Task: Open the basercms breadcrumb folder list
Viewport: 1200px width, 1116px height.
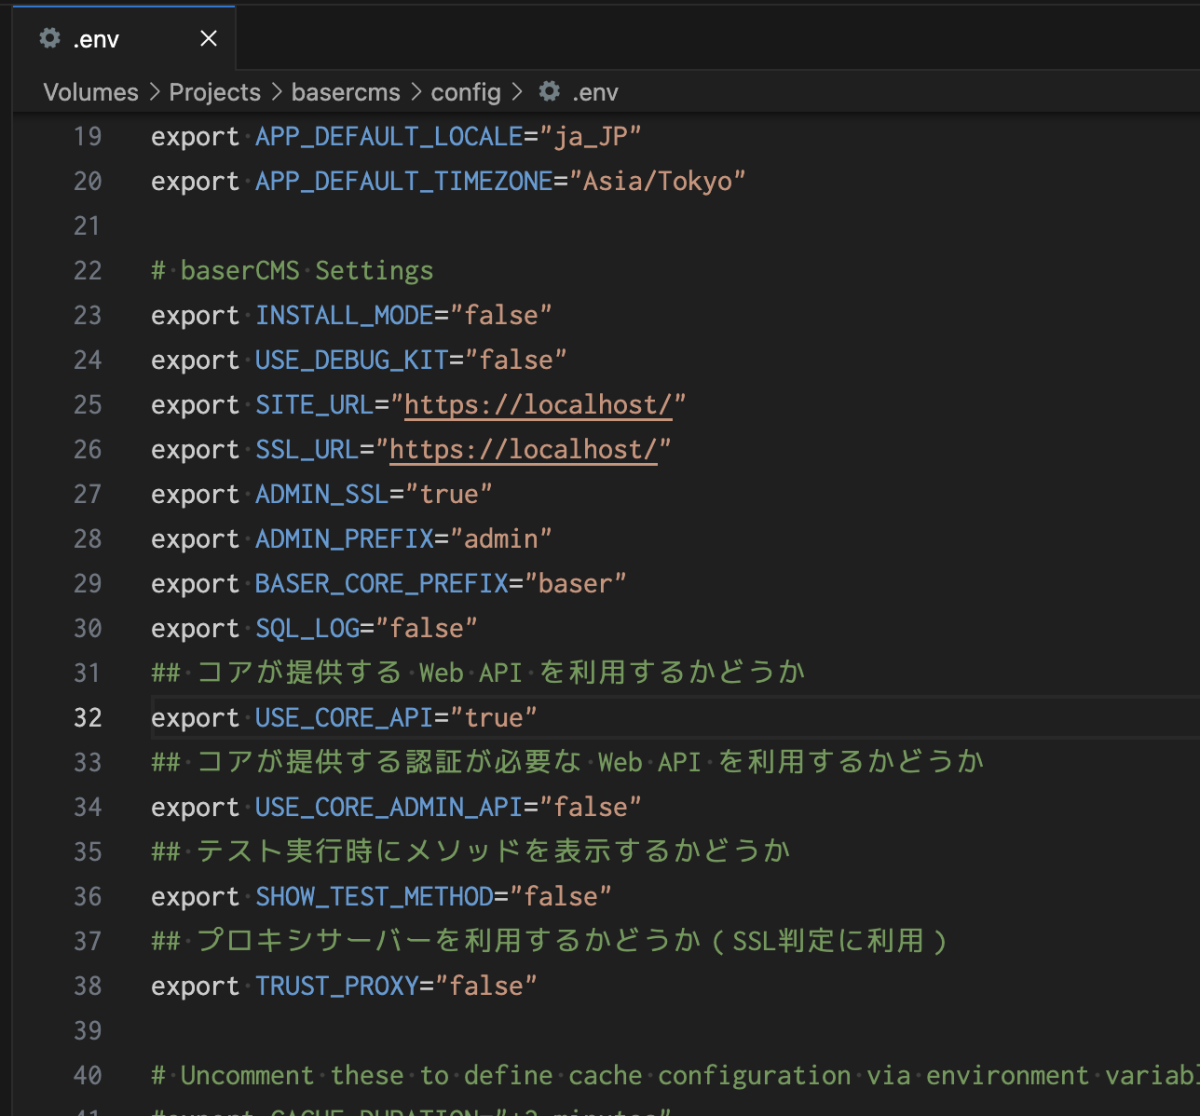Action: (345, 93)
